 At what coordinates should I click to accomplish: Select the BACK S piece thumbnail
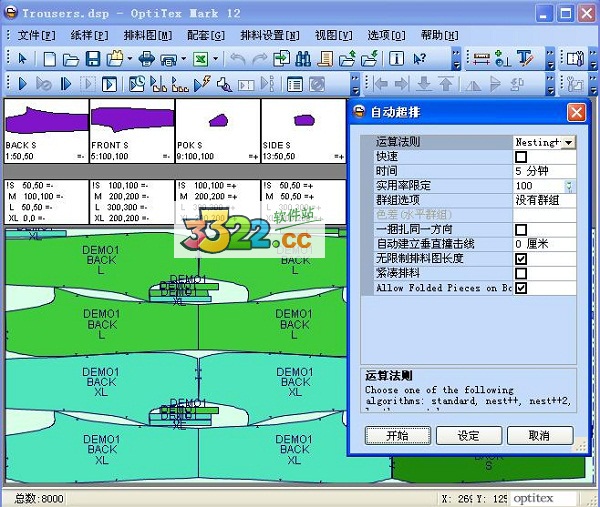46,131
